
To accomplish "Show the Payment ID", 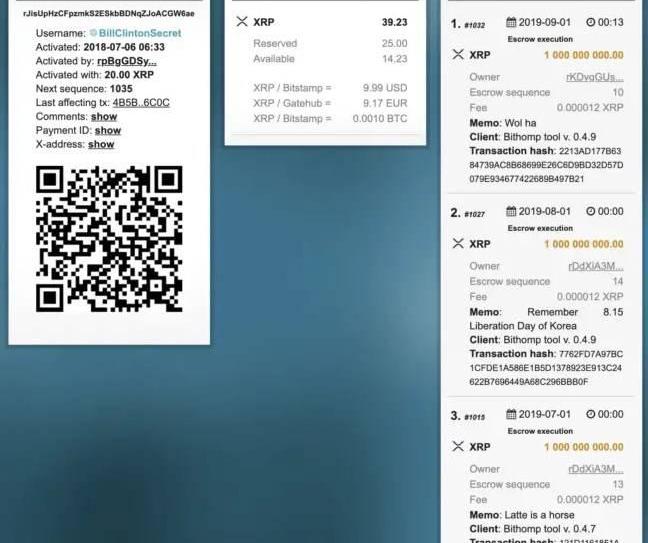I will (x=108, y=130).
